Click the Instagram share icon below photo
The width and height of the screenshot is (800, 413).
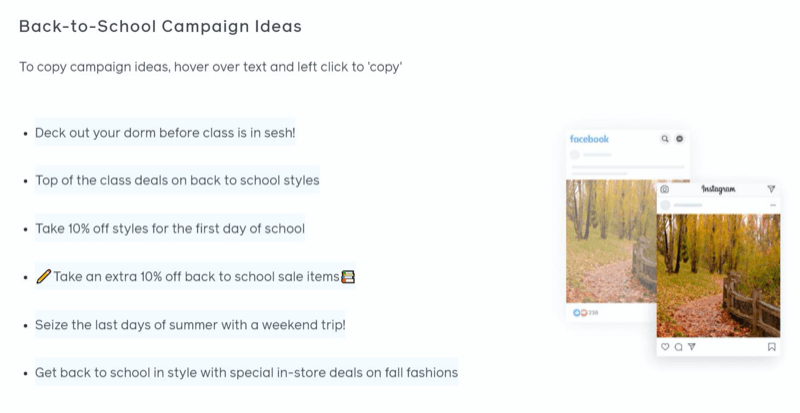coord(692,347)
